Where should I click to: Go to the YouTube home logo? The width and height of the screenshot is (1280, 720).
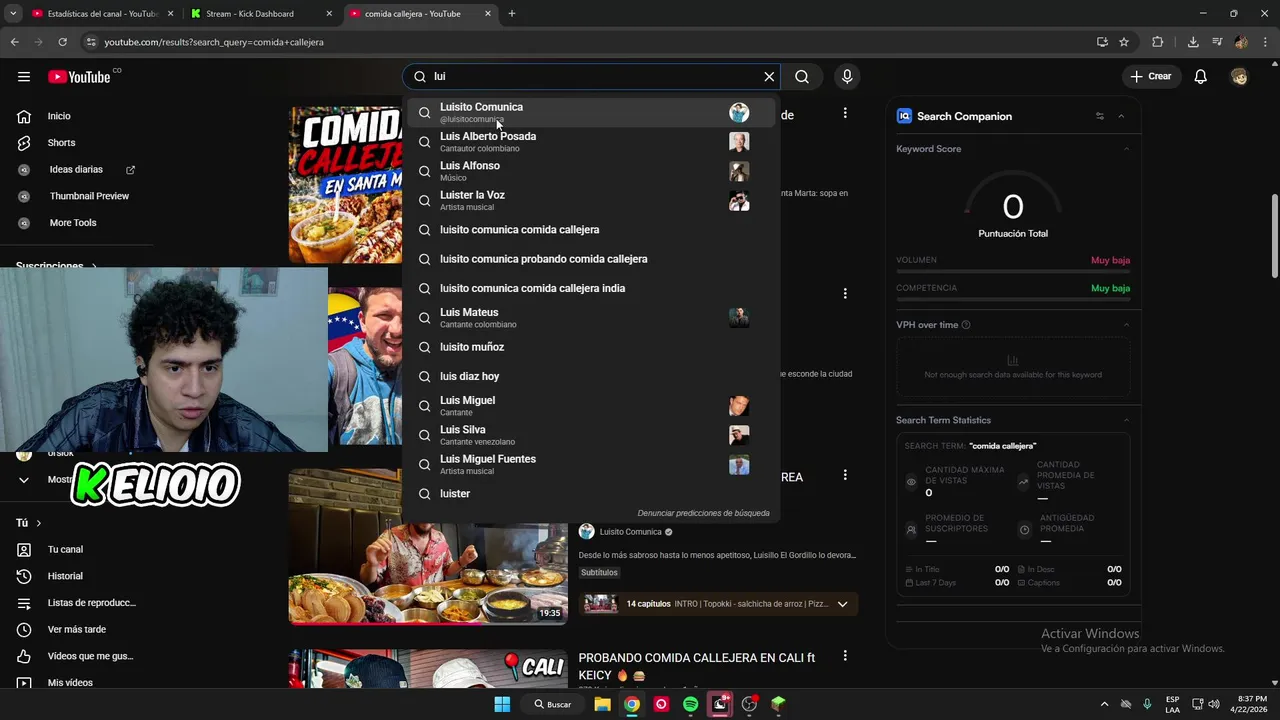pyautogui.click(x=79, y=76)
